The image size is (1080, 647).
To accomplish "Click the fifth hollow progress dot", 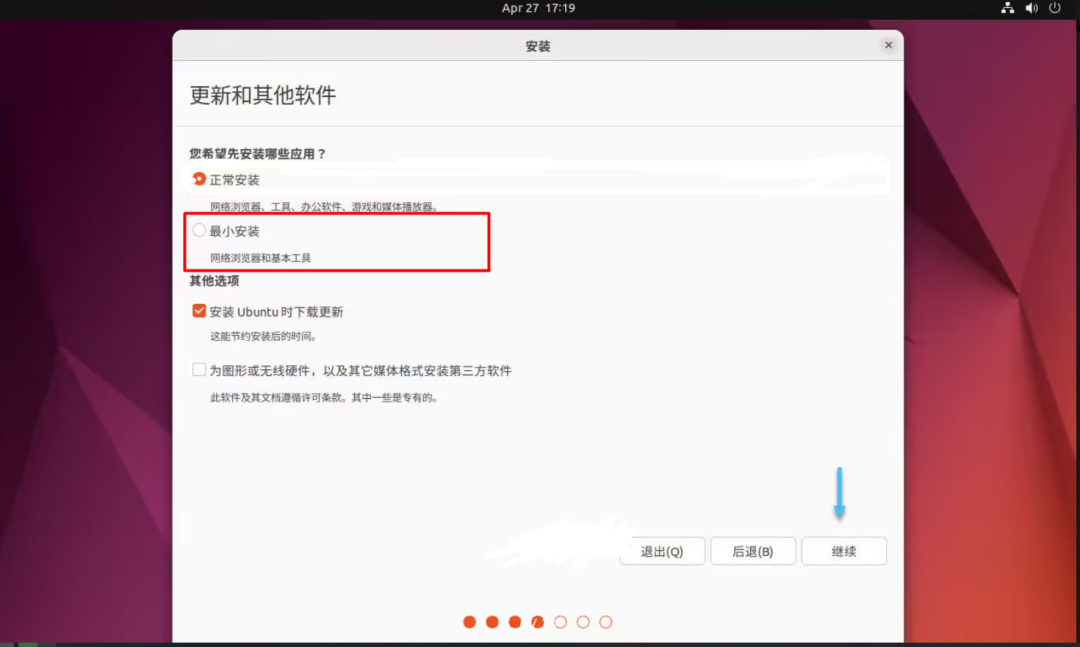I will (560, 621).
